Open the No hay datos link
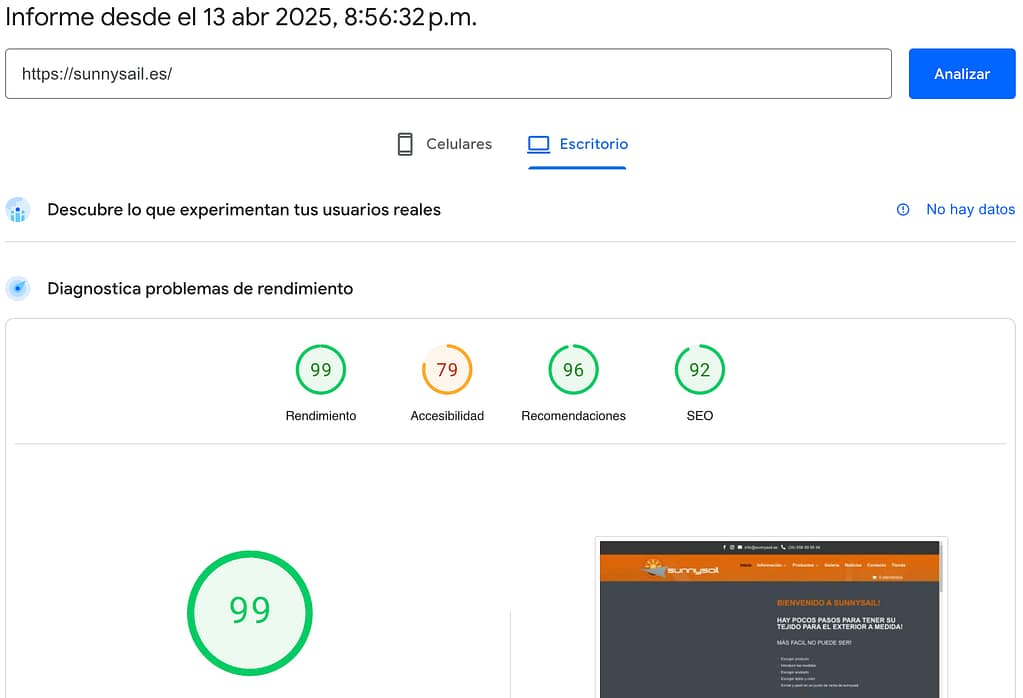Screen dimensions: 1023x698 970,210
